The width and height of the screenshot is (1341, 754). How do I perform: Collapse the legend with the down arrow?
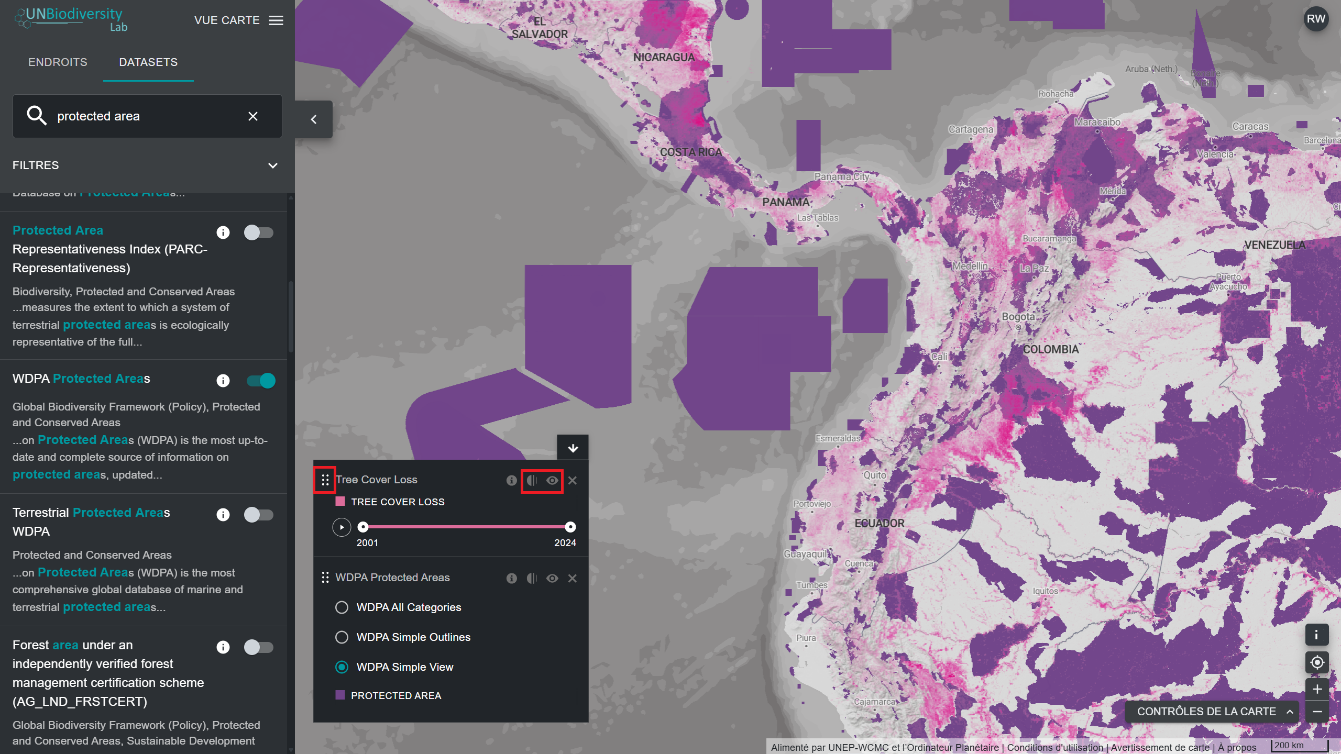click(x=573, y=448)
